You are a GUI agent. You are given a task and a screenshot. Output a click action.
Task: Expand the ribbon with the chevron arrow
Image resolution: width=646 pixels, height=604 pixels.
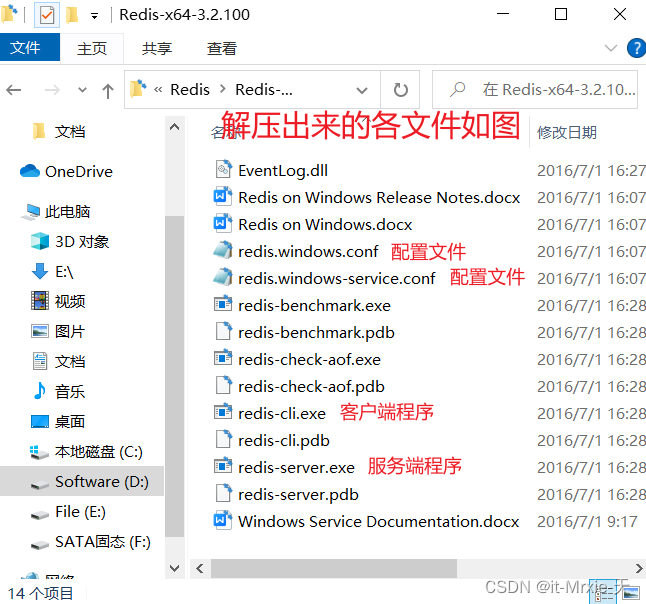611,48
